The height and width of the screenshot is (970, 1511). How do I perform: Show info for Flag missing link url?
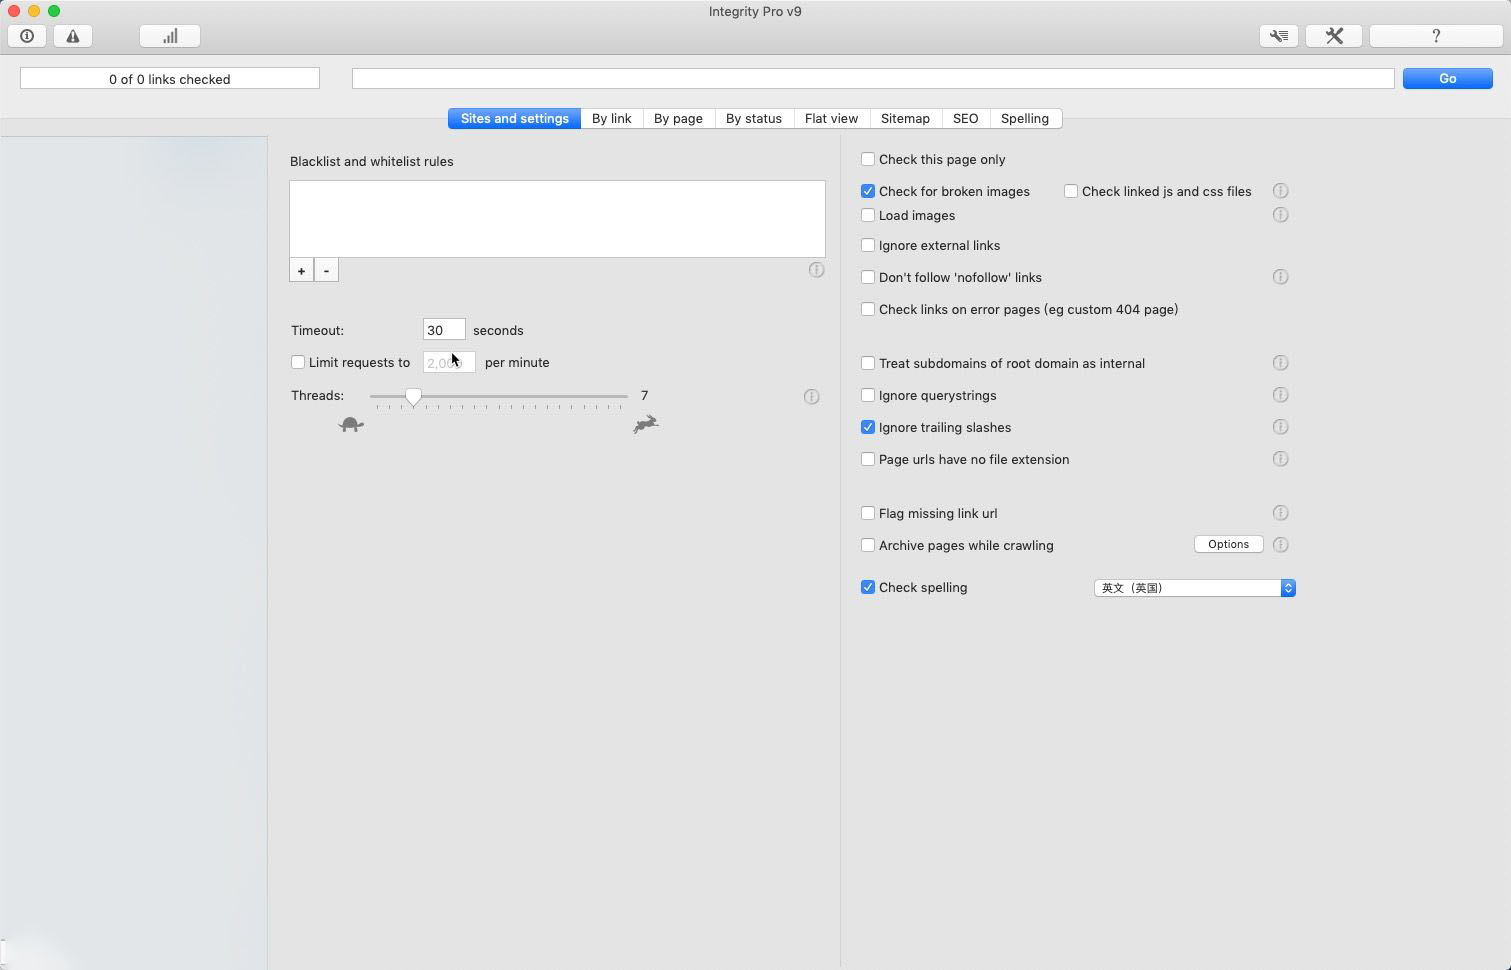pyautogui.click(x=1280, y=513)
